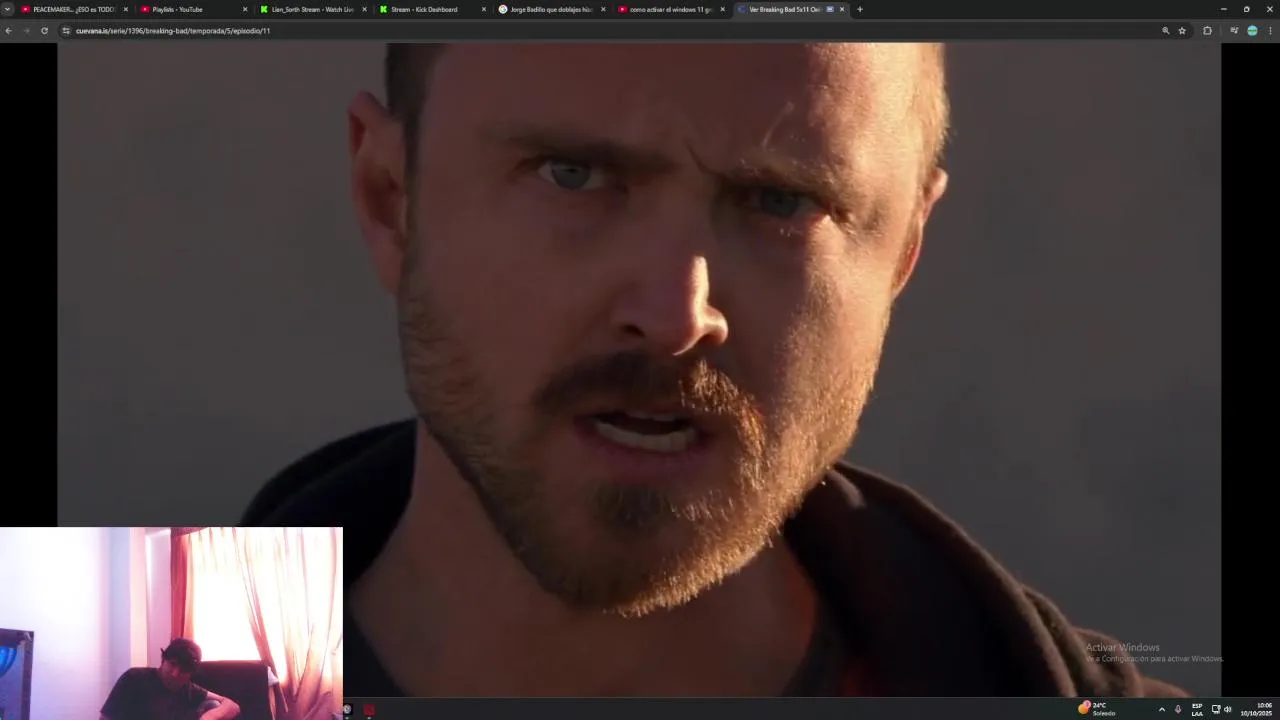The width and height of the screenshot is (1280, 720).
Task: Close the Playlists - YouTube tab
Action: click(245, 9)
